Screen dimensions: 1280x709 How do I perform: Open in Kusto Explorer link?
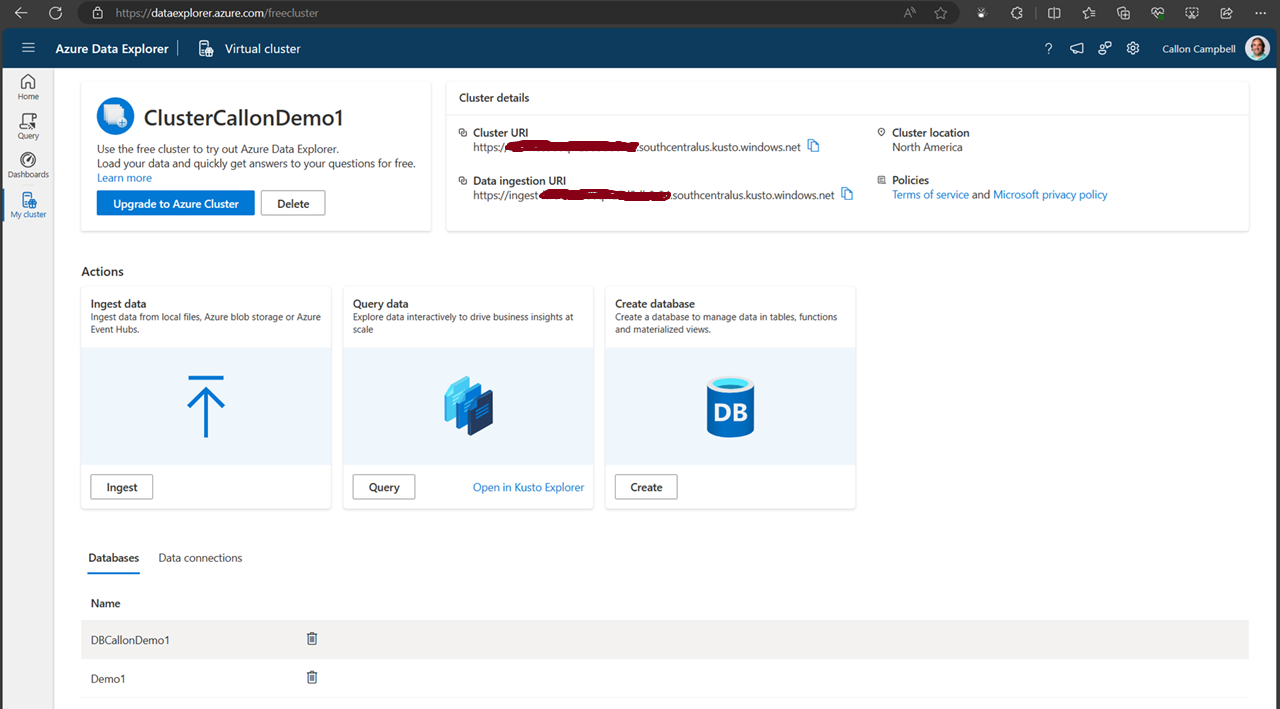pyautogui.click(x=528, y=487)
